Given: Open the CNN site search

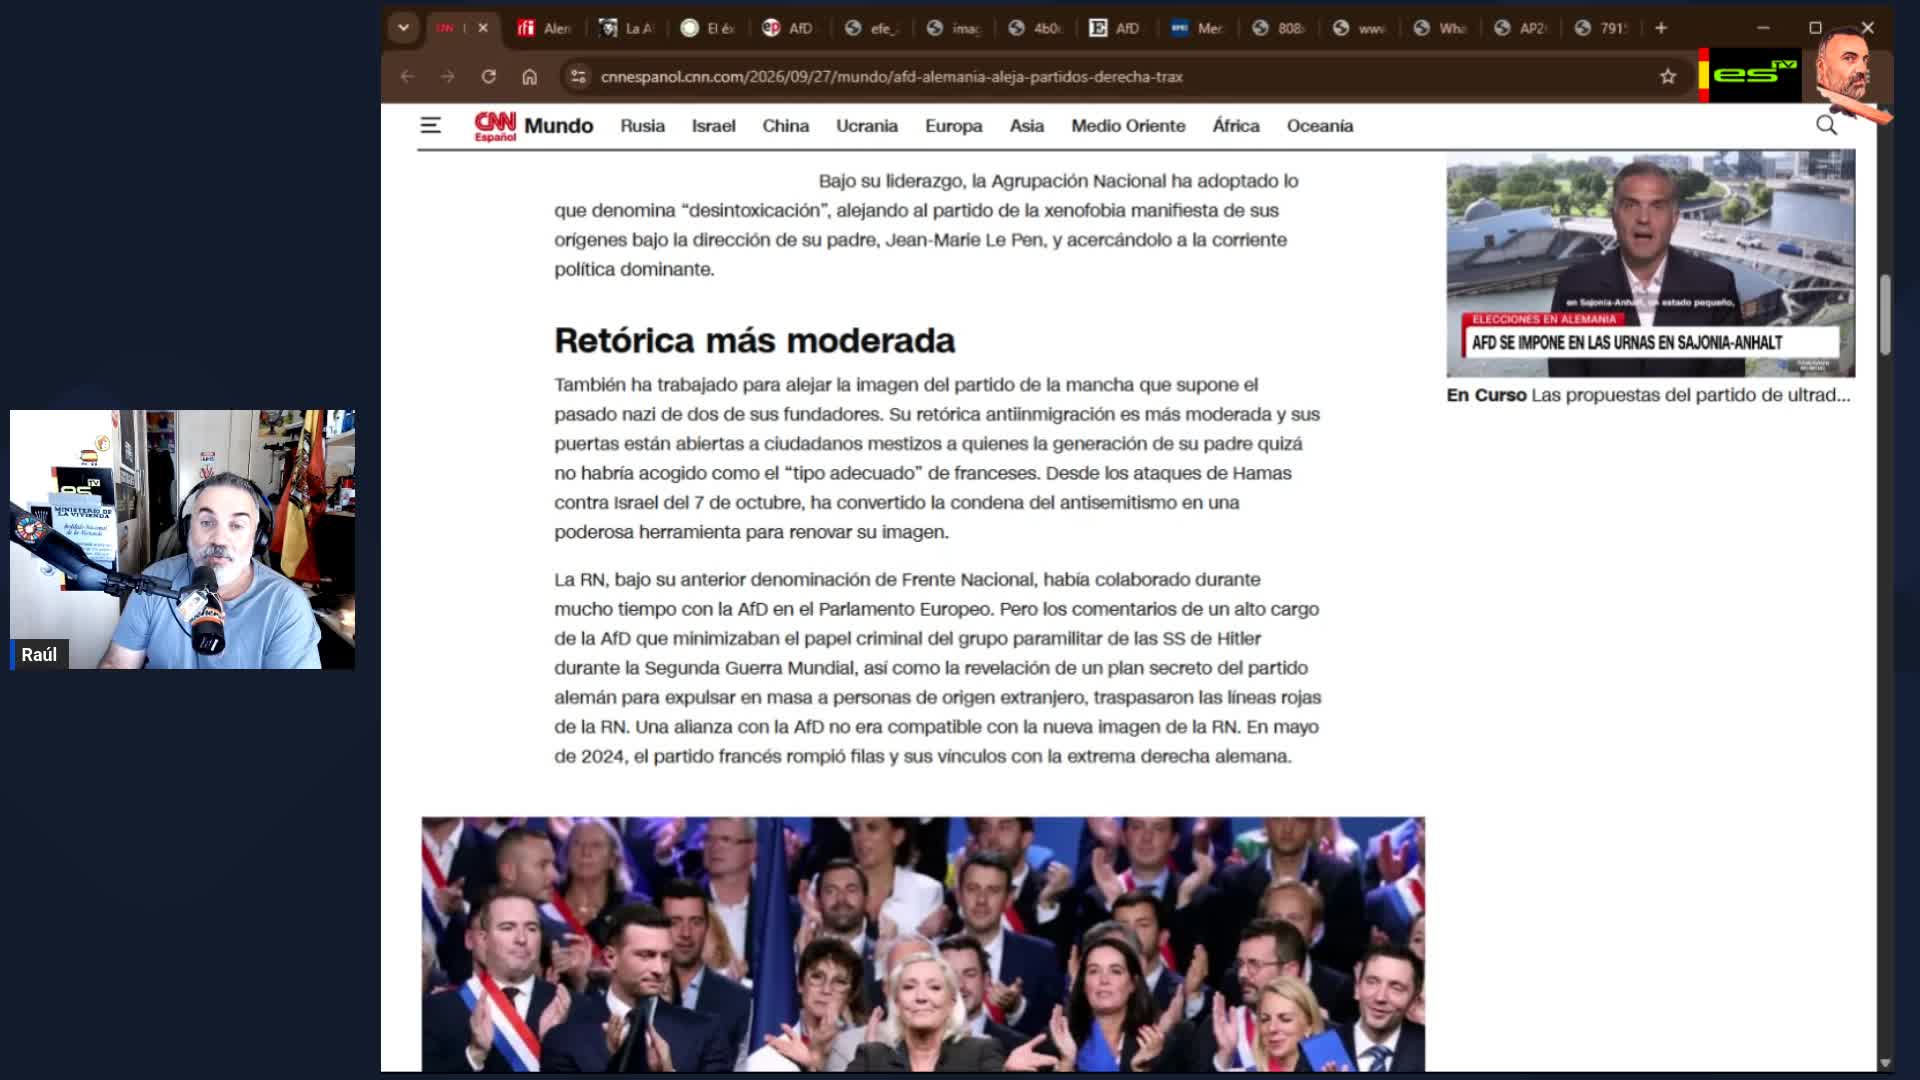Looking at the screenshot, I should 1826,125.
